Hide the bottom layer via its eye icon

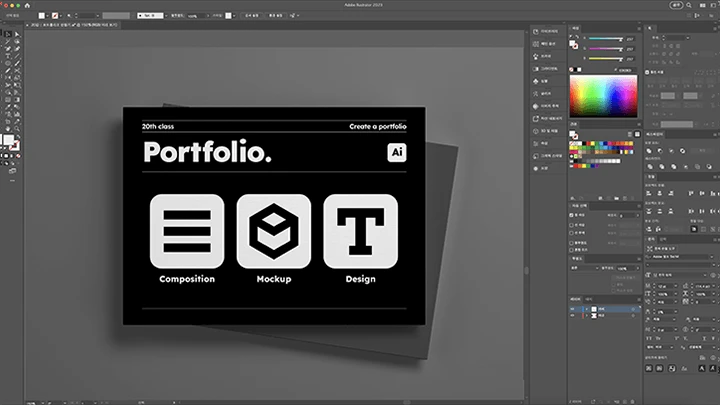(x=572, y=315)
